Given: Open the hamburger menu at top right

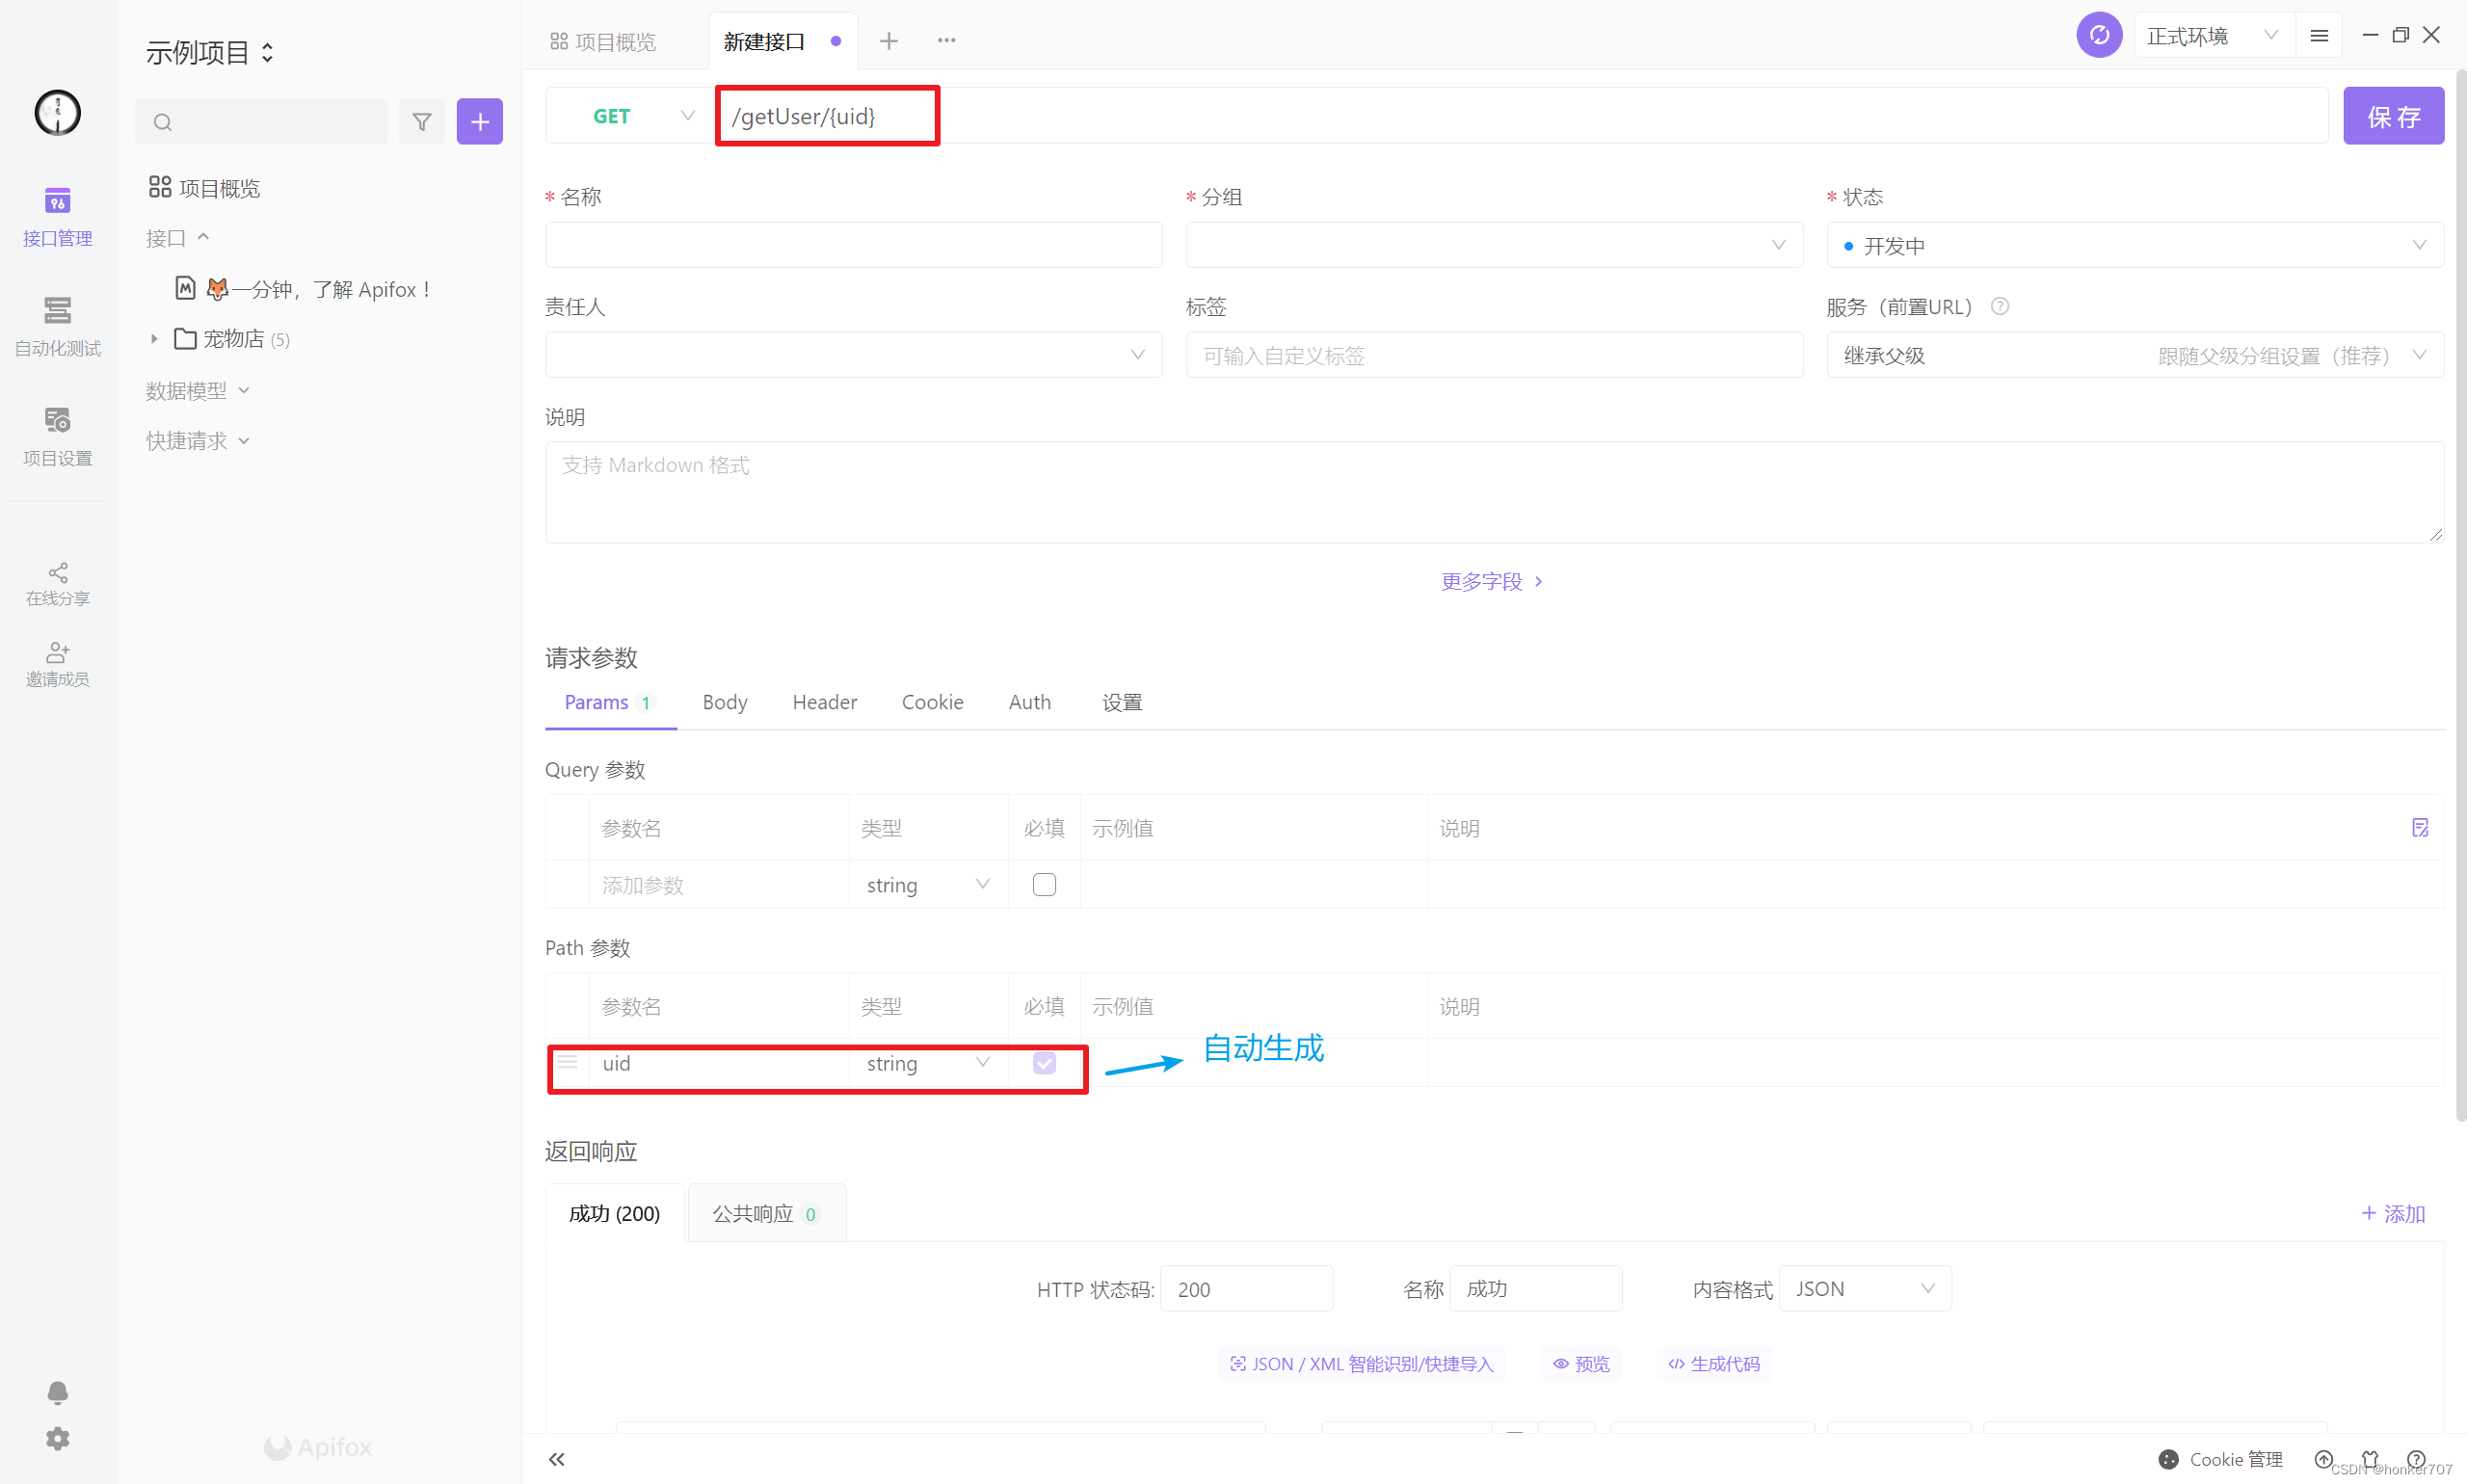Looking at the screenshot, I should coord(2319,36).
